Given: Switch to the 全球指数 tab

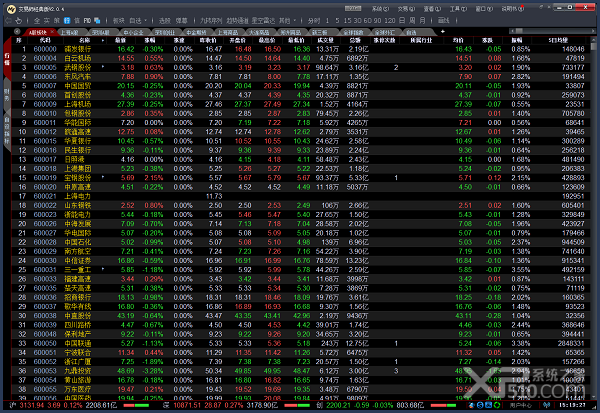Looking at the screenshot, I should 353,33.
